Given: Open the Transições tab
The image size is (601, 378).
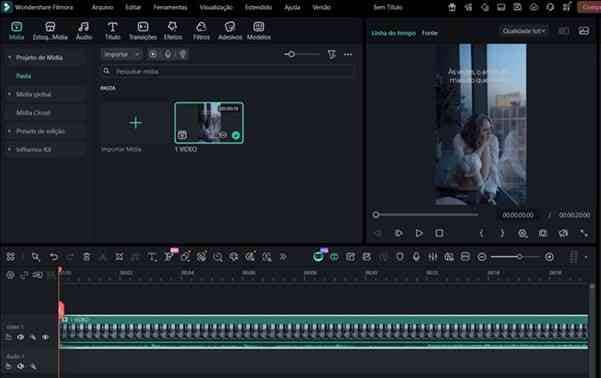Looking at the screenshot, I should [143, 31].
